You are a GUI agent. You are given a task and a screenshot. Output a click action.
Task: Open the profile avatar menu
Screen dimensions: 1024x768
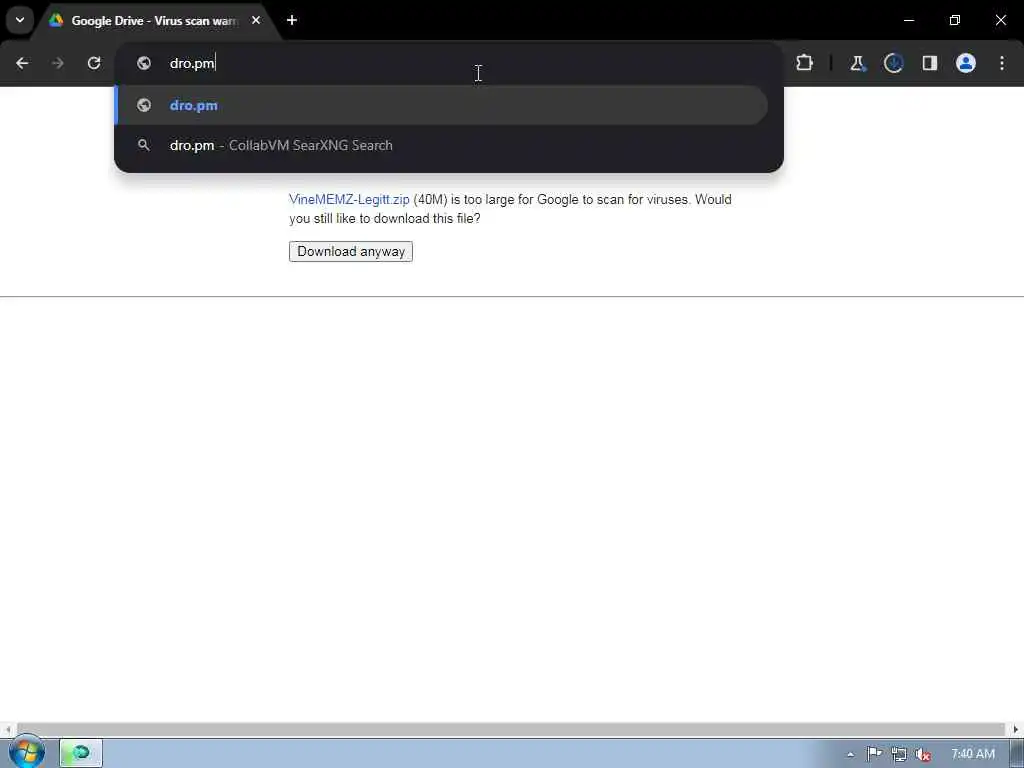[966, 63]
